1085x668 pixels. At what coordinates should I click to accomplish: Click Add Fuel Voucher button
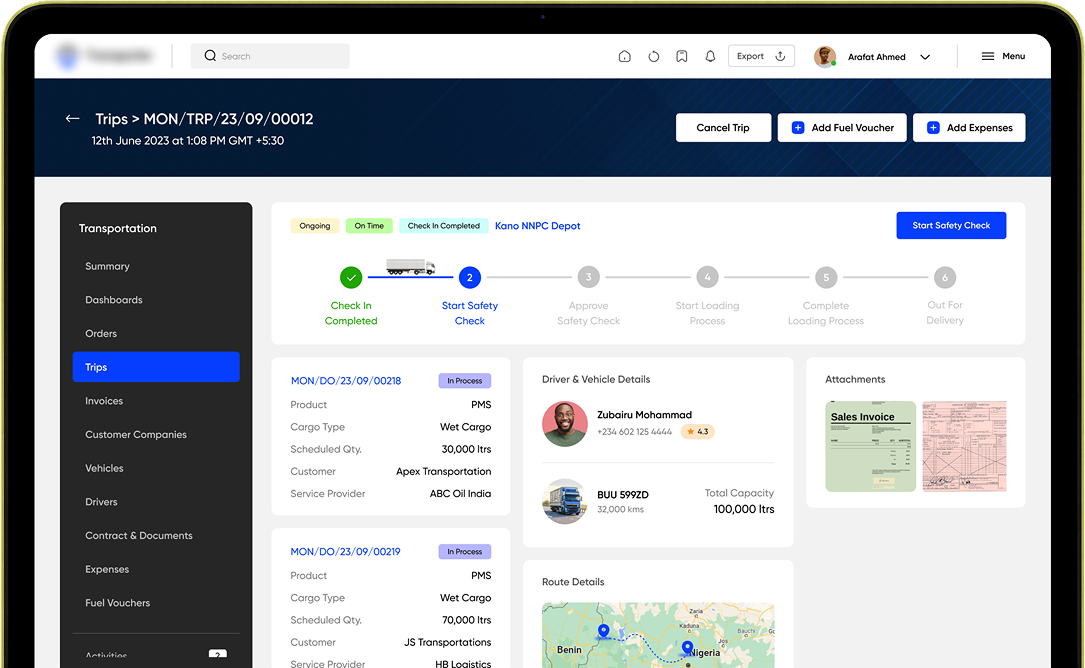coord(842,127)
